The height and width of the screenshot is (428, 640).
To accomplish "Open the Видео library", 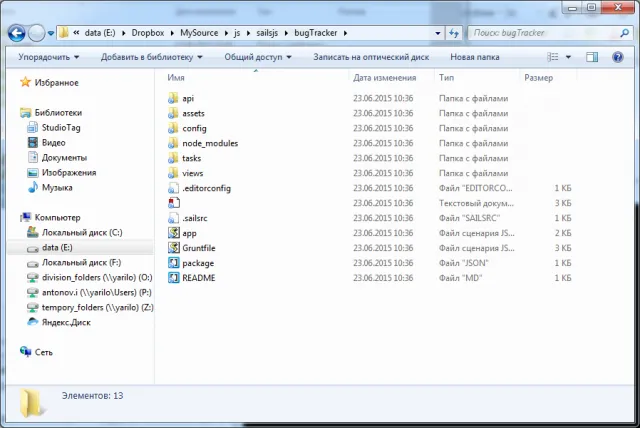I will tap(53, 143).
